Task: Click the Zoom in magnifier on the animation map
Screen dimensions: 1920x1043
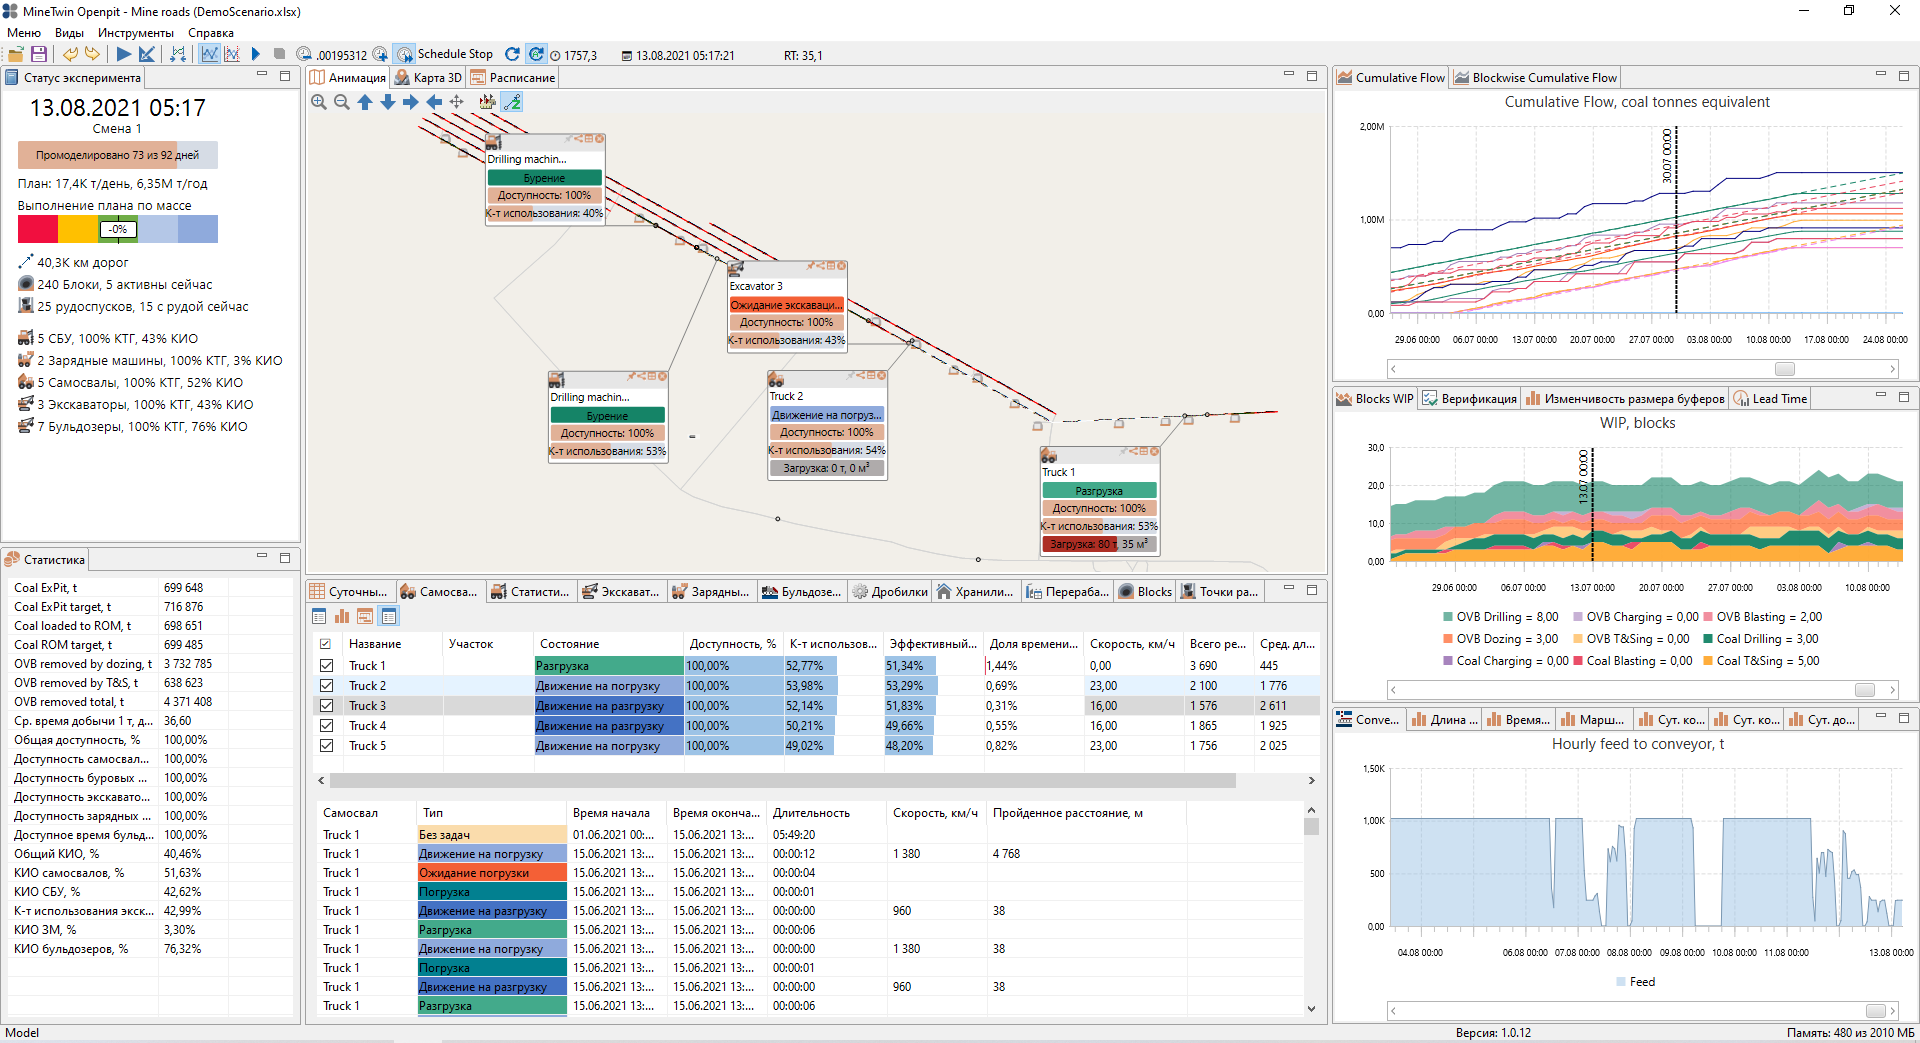Action: tap(319, 102)
